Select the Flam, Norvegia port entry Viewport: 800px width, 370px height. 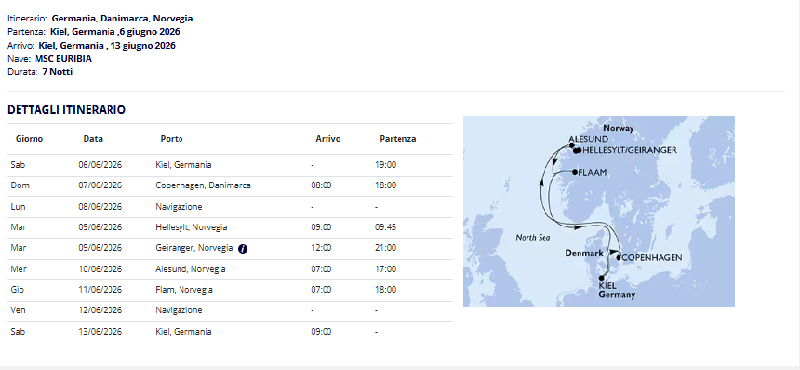(184, 290)
